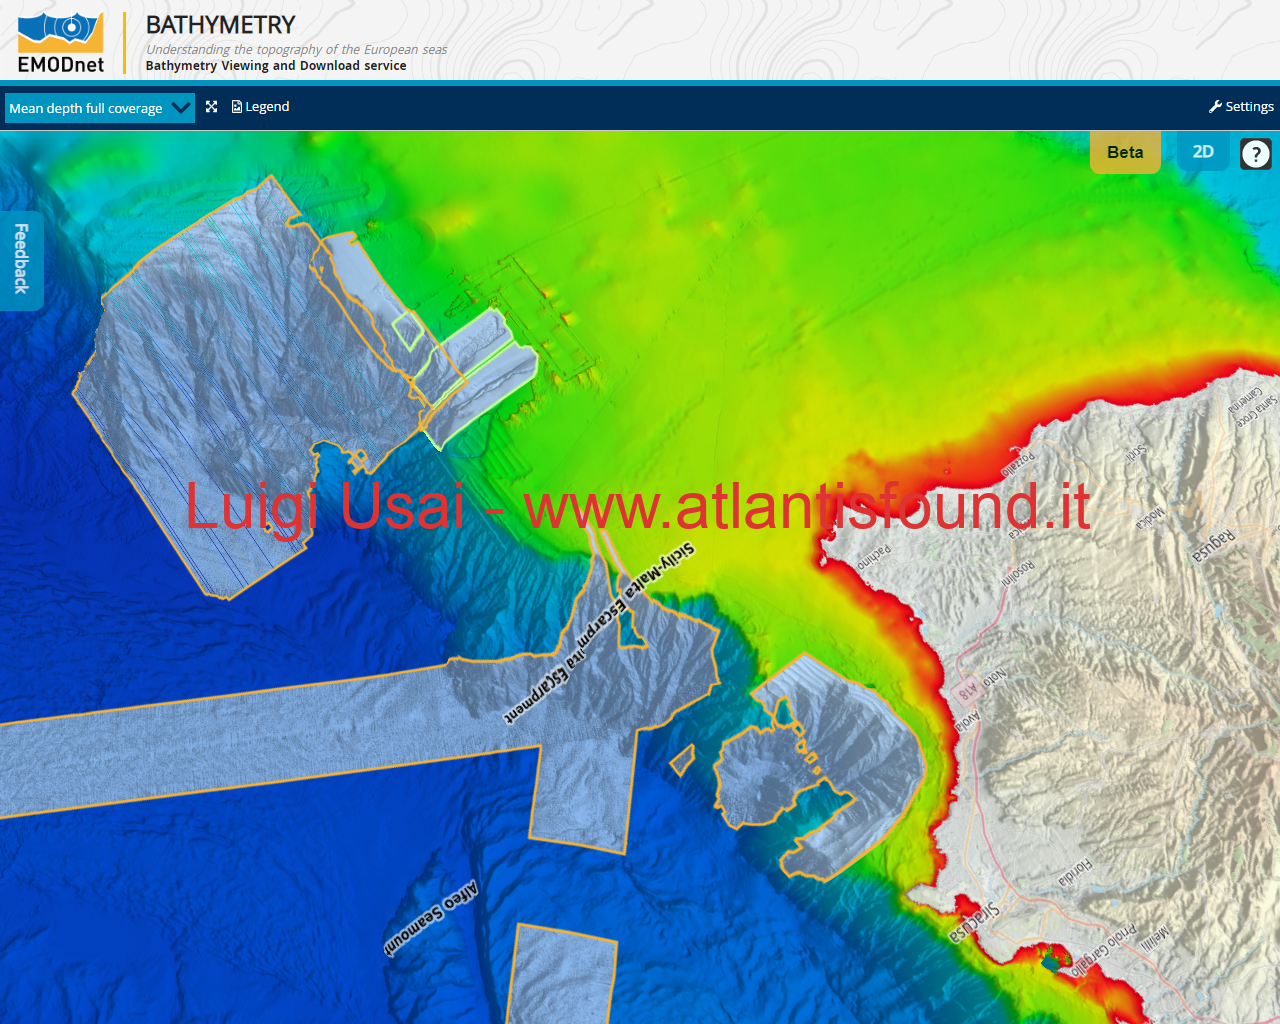Open the Mean depth full coverage dropdown
1280x1024 pixels.
[99, 108]
